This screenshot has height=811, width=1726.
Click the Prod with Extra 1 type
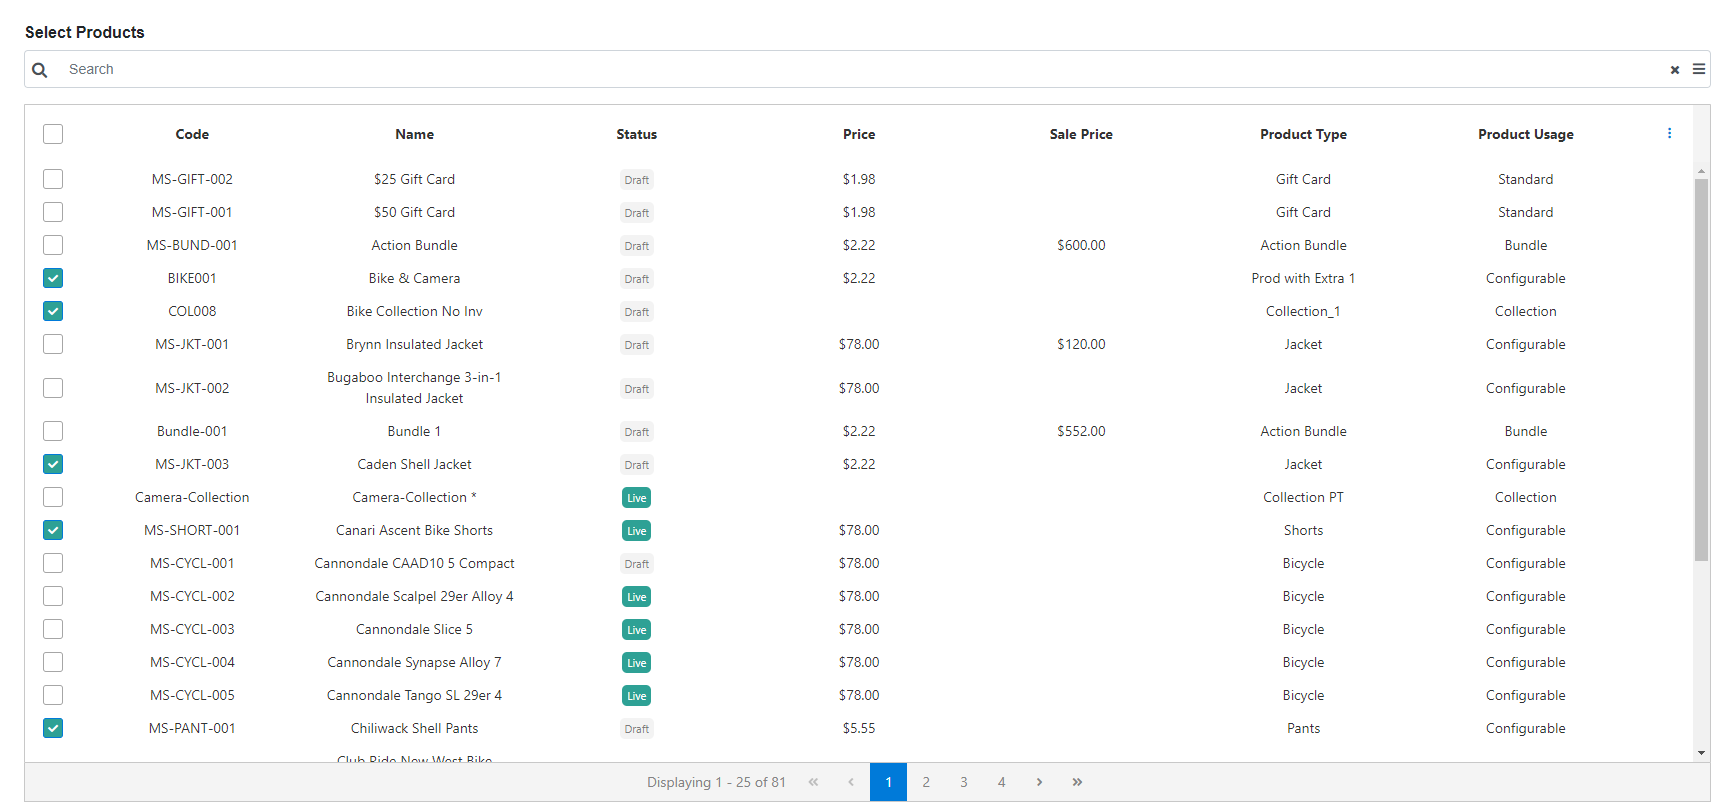(1303, 278)
